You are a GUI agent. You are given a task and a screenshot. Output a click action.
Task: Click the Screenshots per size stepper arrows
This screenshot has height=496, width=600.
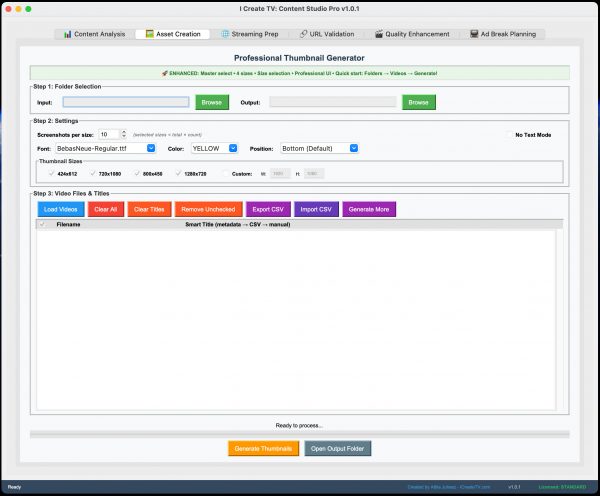pos(123,134)
